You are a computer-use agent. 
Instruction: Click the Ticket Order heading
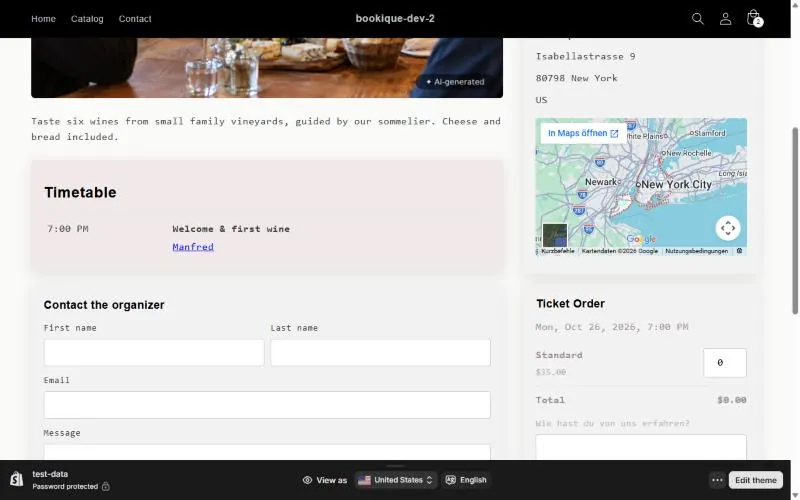(x=570, y=304)
